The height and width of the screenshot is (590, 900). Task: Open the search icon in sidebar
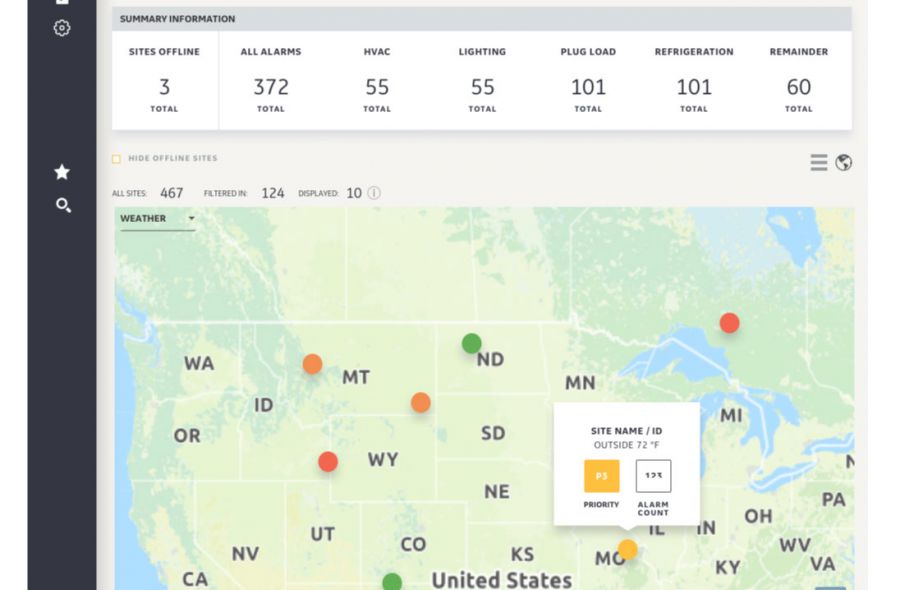63,205
